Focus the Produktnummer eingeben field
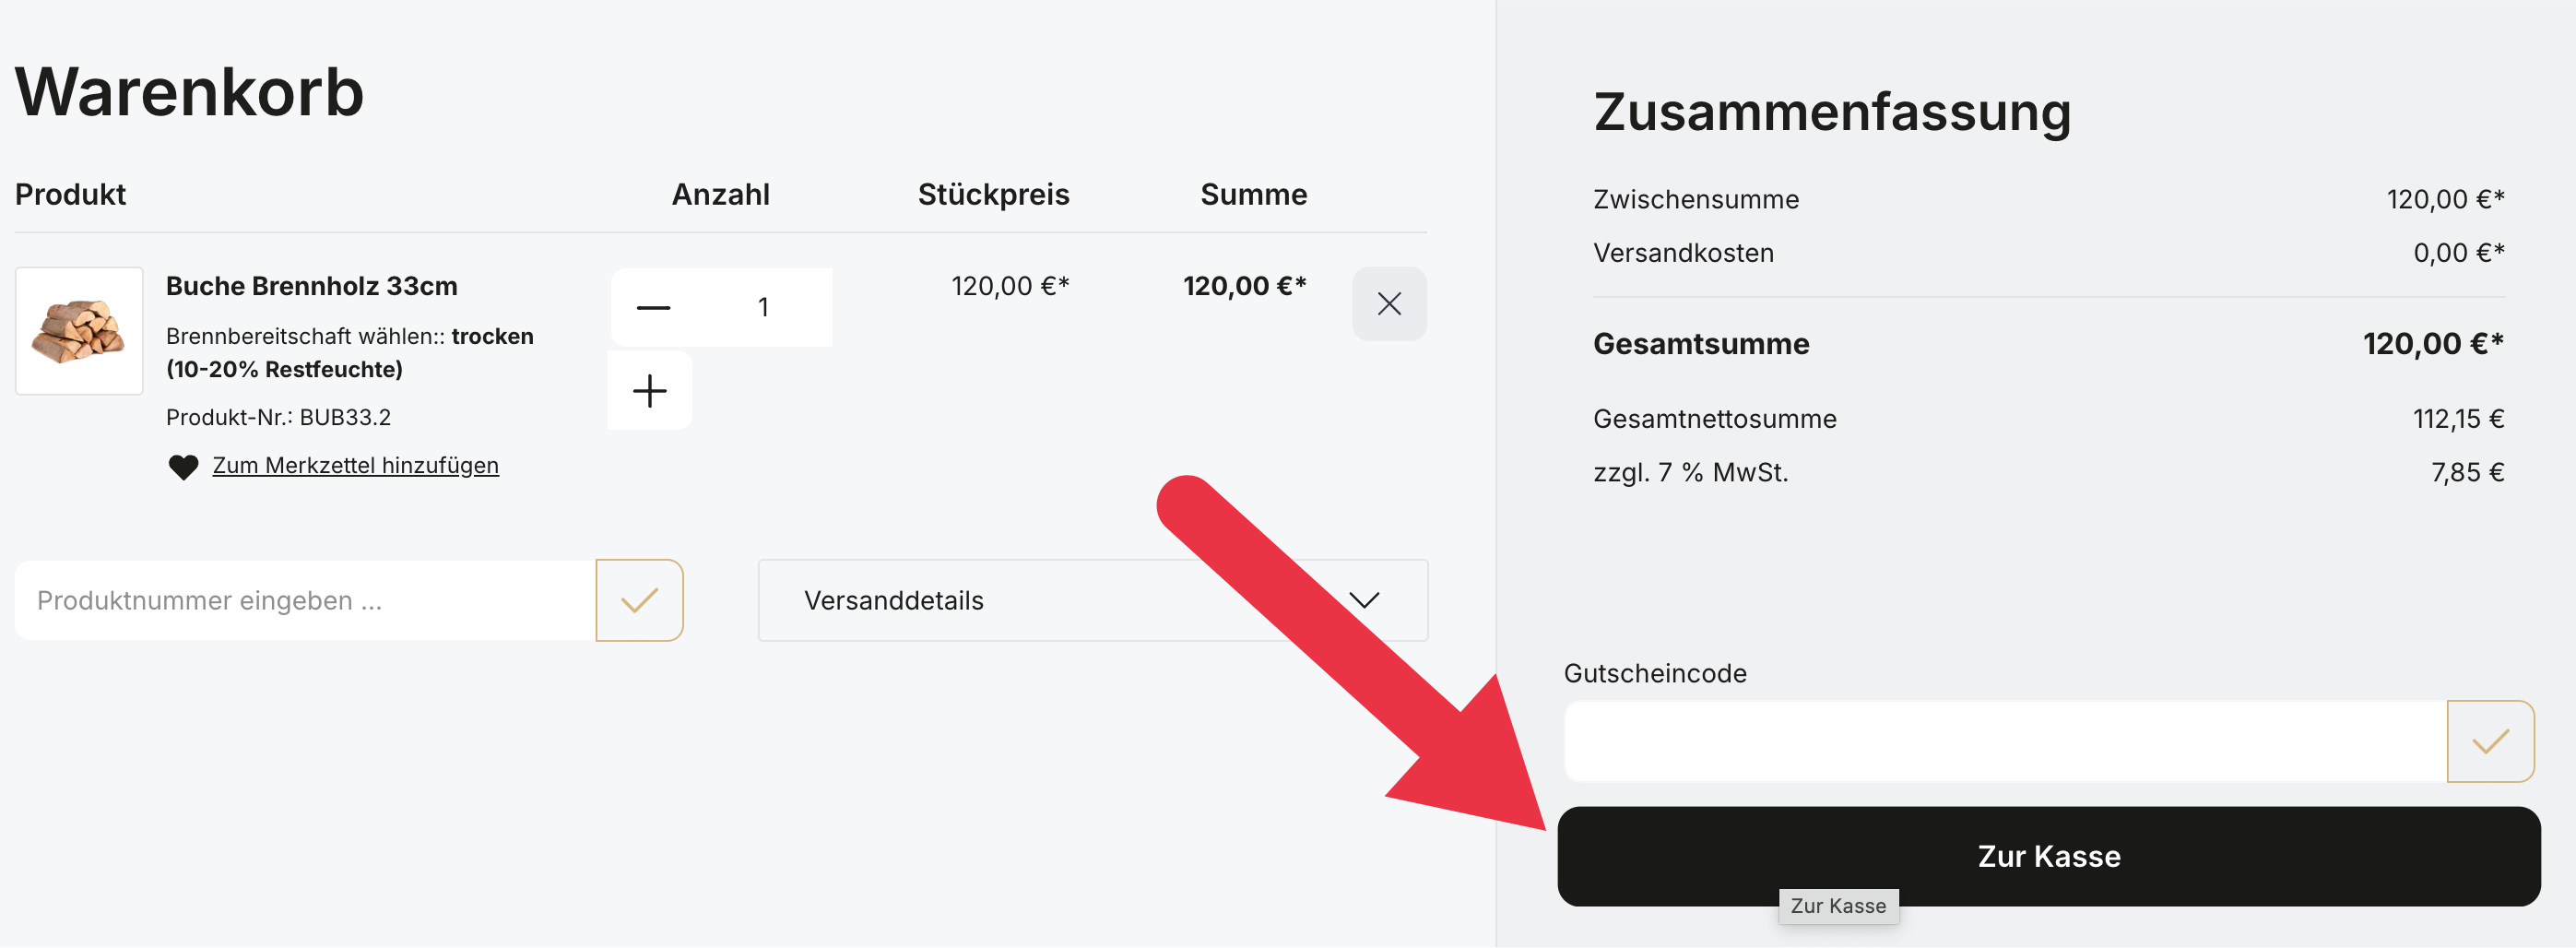The width and height of the screenshot is (2576, 948). [305, 600]
